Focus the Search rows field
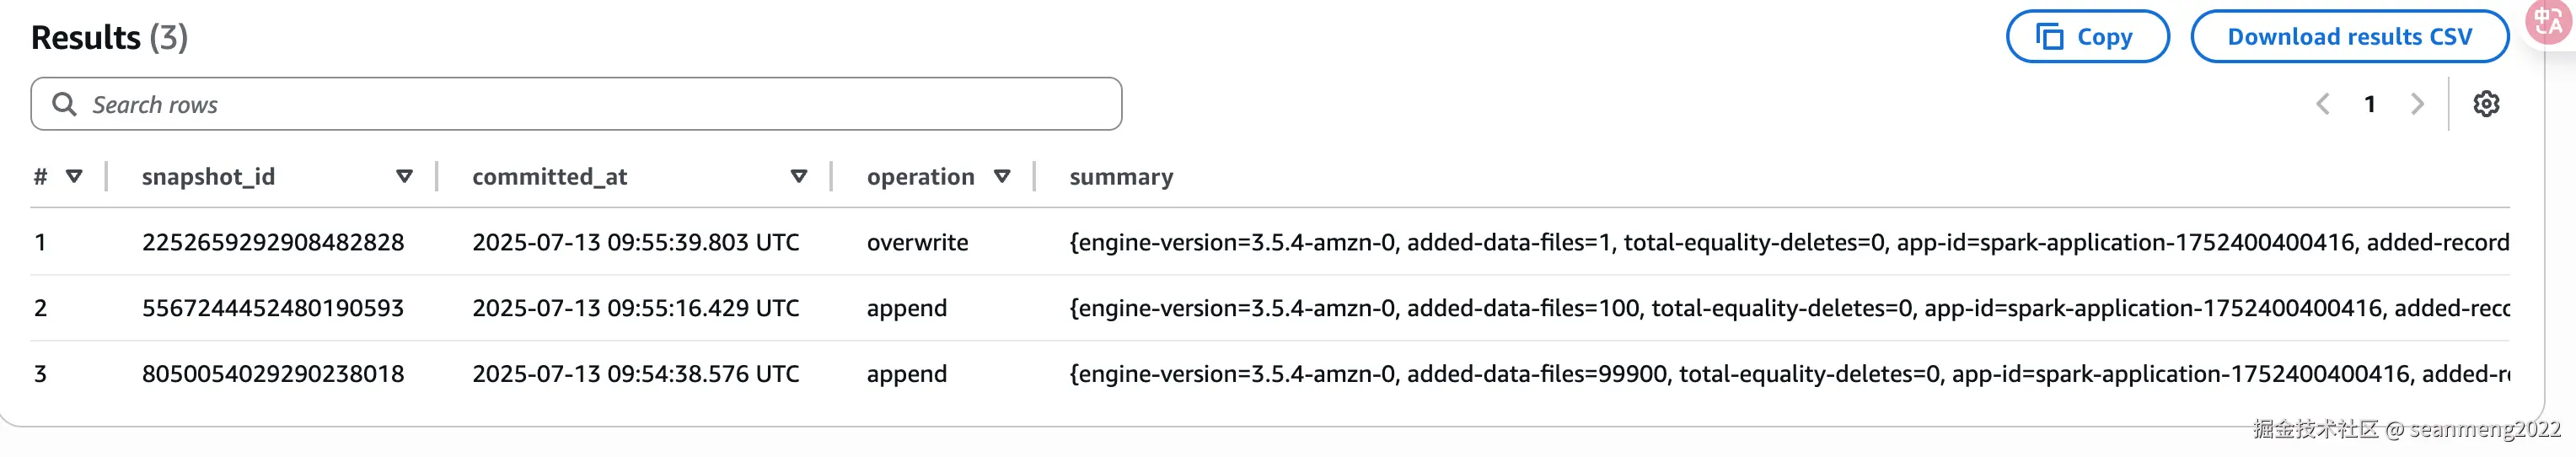 [600, 104]
